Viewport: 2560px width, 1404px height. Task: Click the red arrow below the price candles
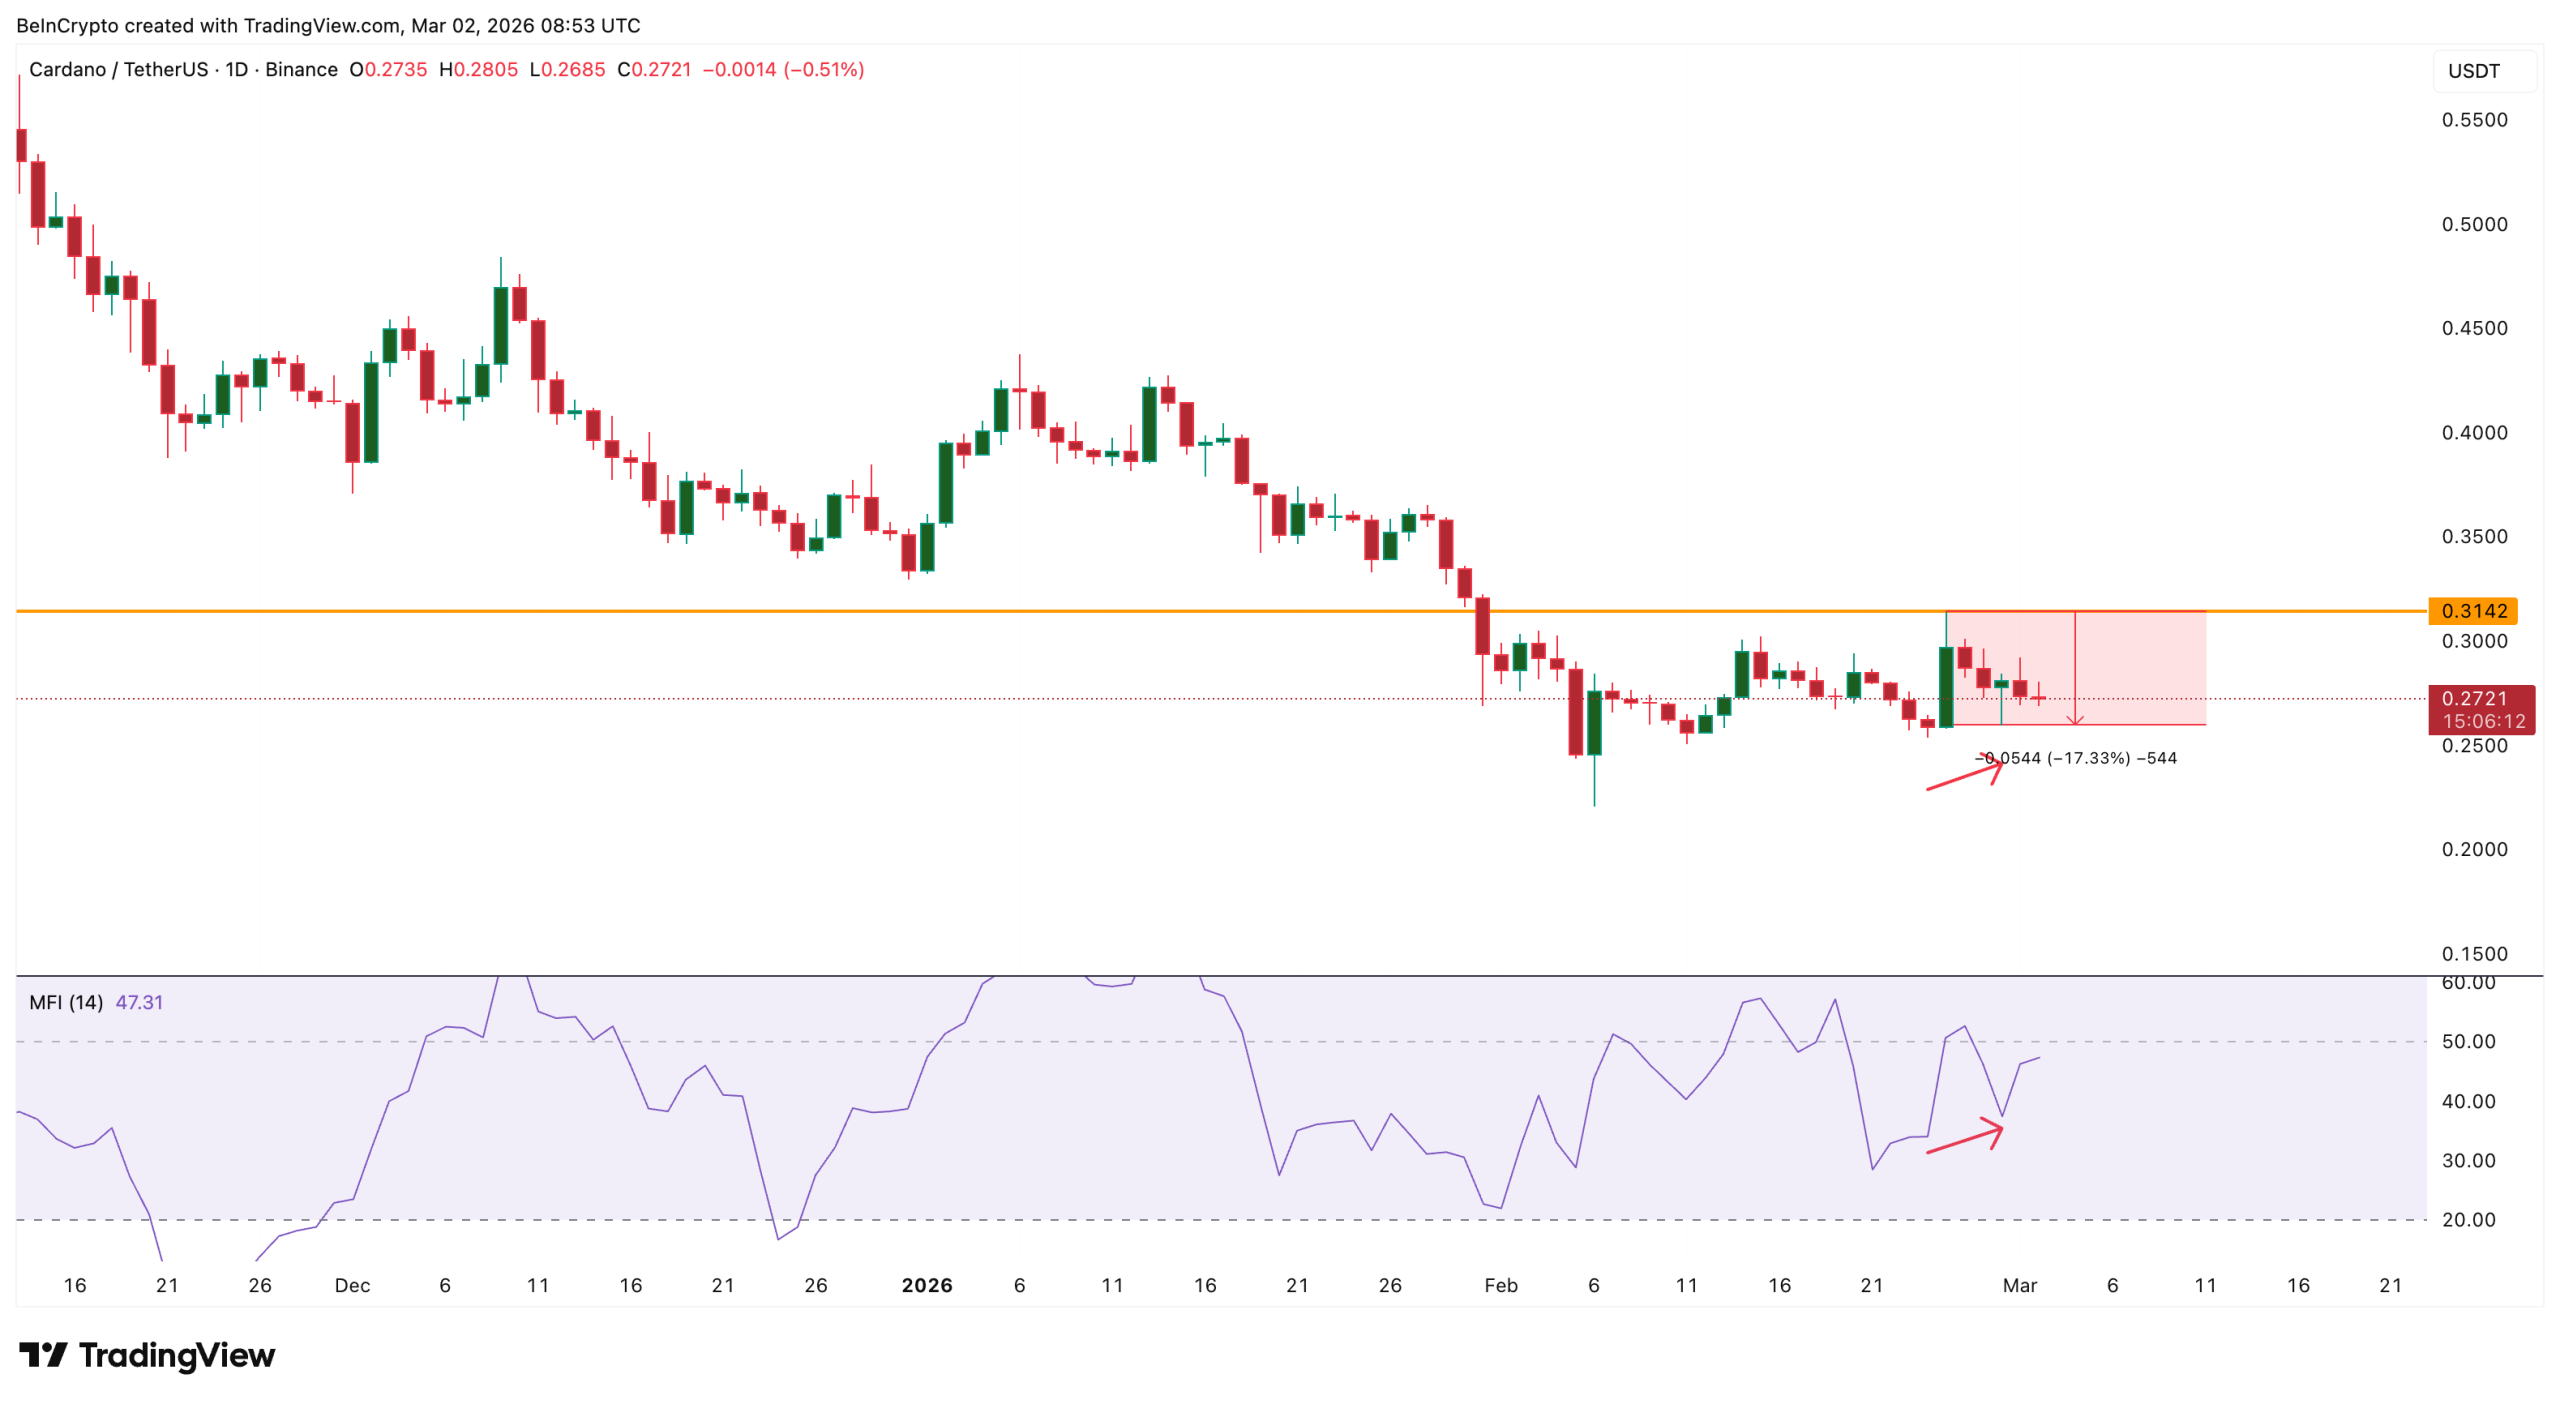(x=1963, y=775)
